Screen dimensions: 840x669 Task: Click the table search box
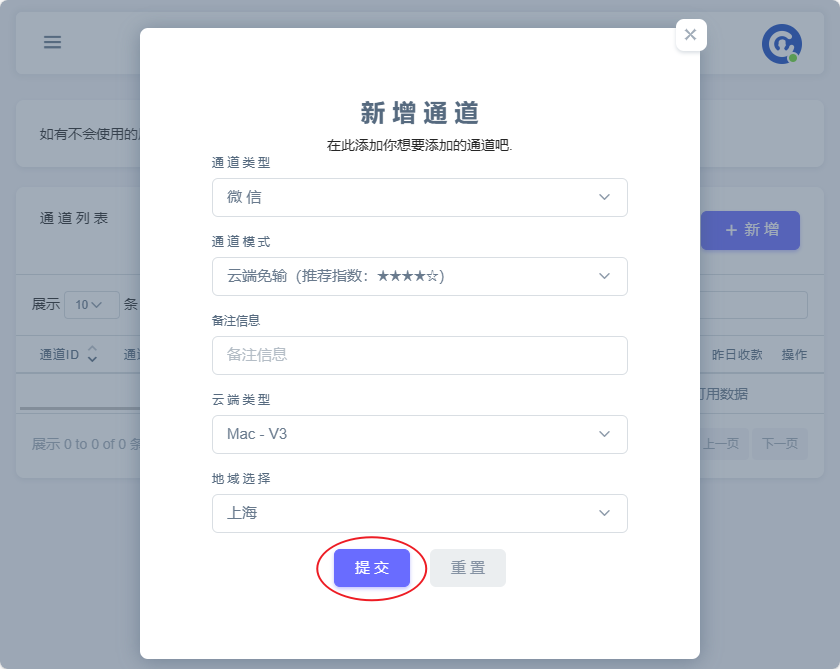point(753,305)
